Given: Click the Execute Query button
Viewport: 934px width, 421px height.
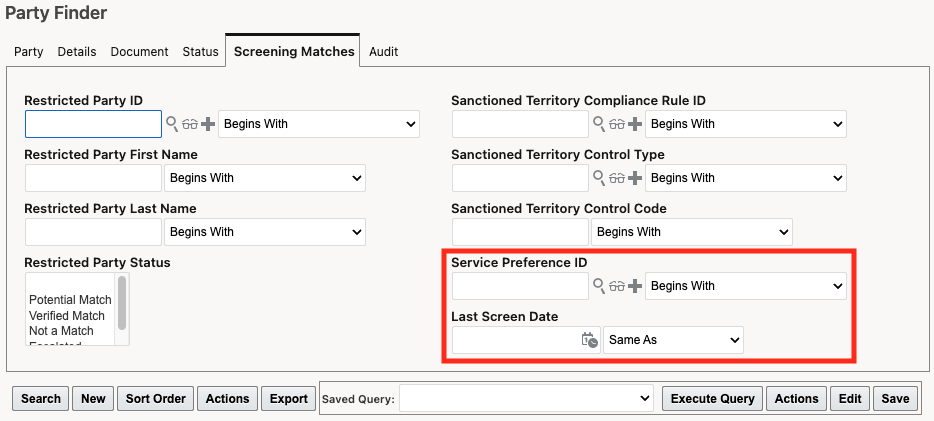Looking at the screenshot, I should point(714,398).
